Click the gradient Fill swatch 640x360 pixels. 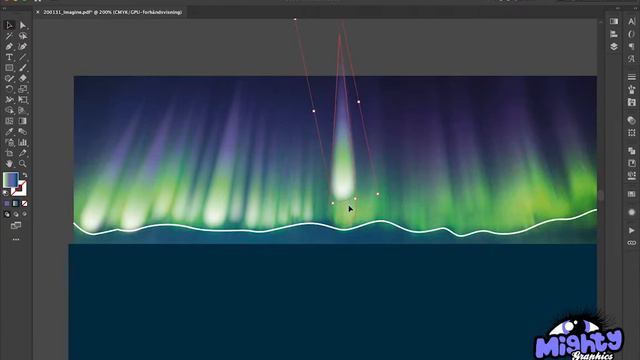[x=10, y=180]
